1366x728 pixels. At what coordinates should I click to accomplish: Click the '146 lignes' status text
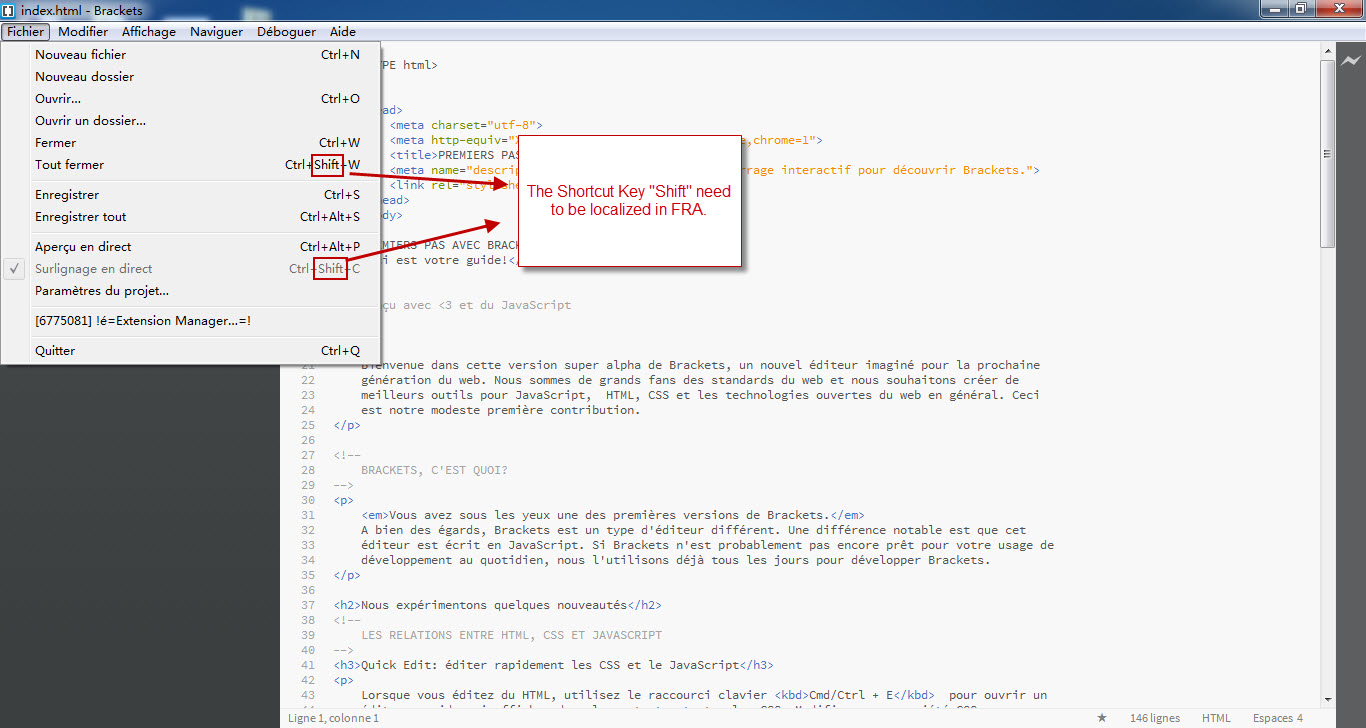click(x=1155, y=718)
